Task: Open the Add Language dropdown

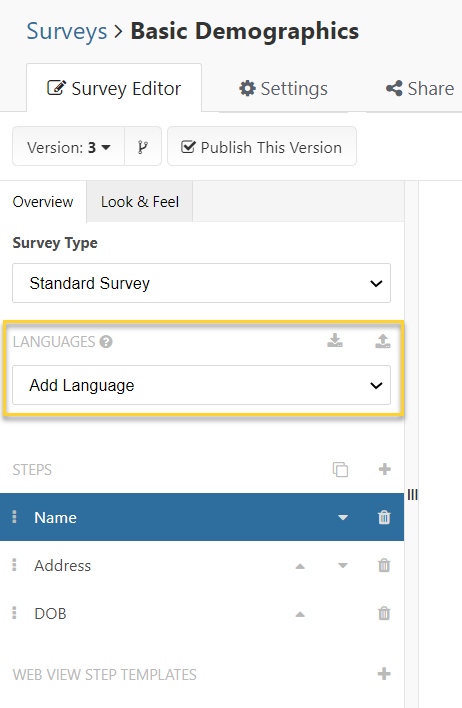Action: (x=201, y=385)
